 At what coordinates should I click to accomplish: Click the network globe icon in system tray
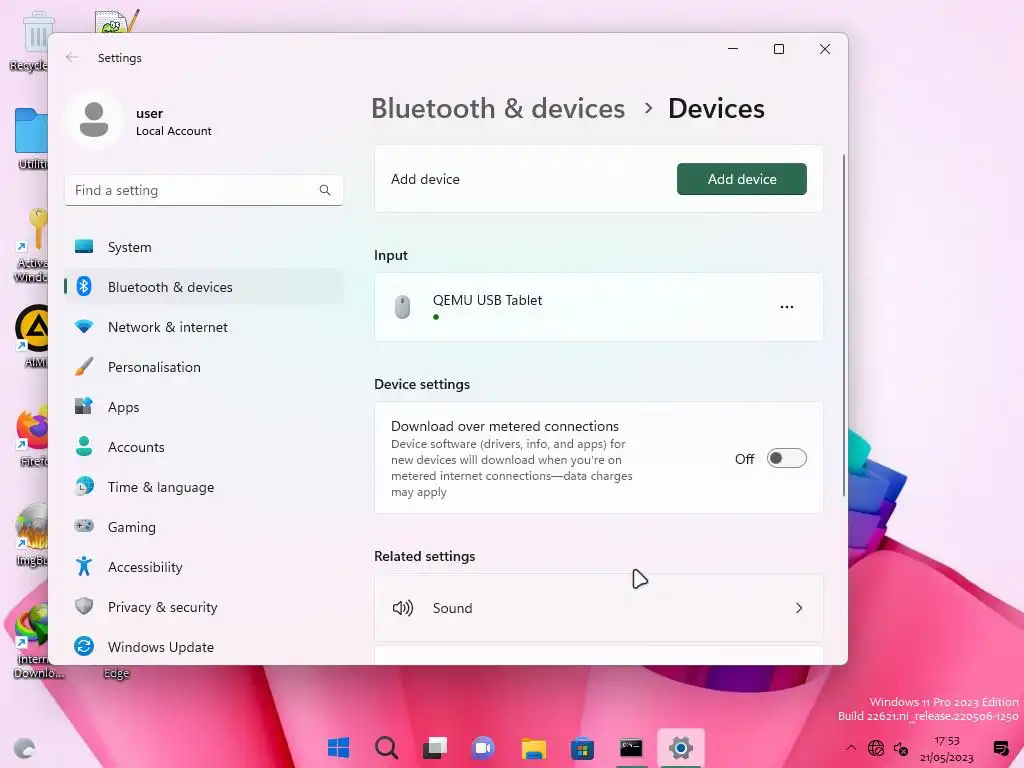click(x=876, y=748)
